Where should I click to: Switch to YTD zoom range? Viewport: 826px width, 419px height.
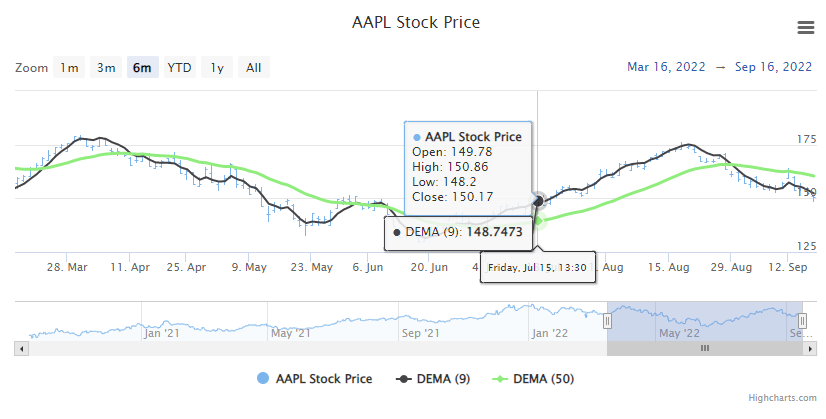click(x=179, y=68)
